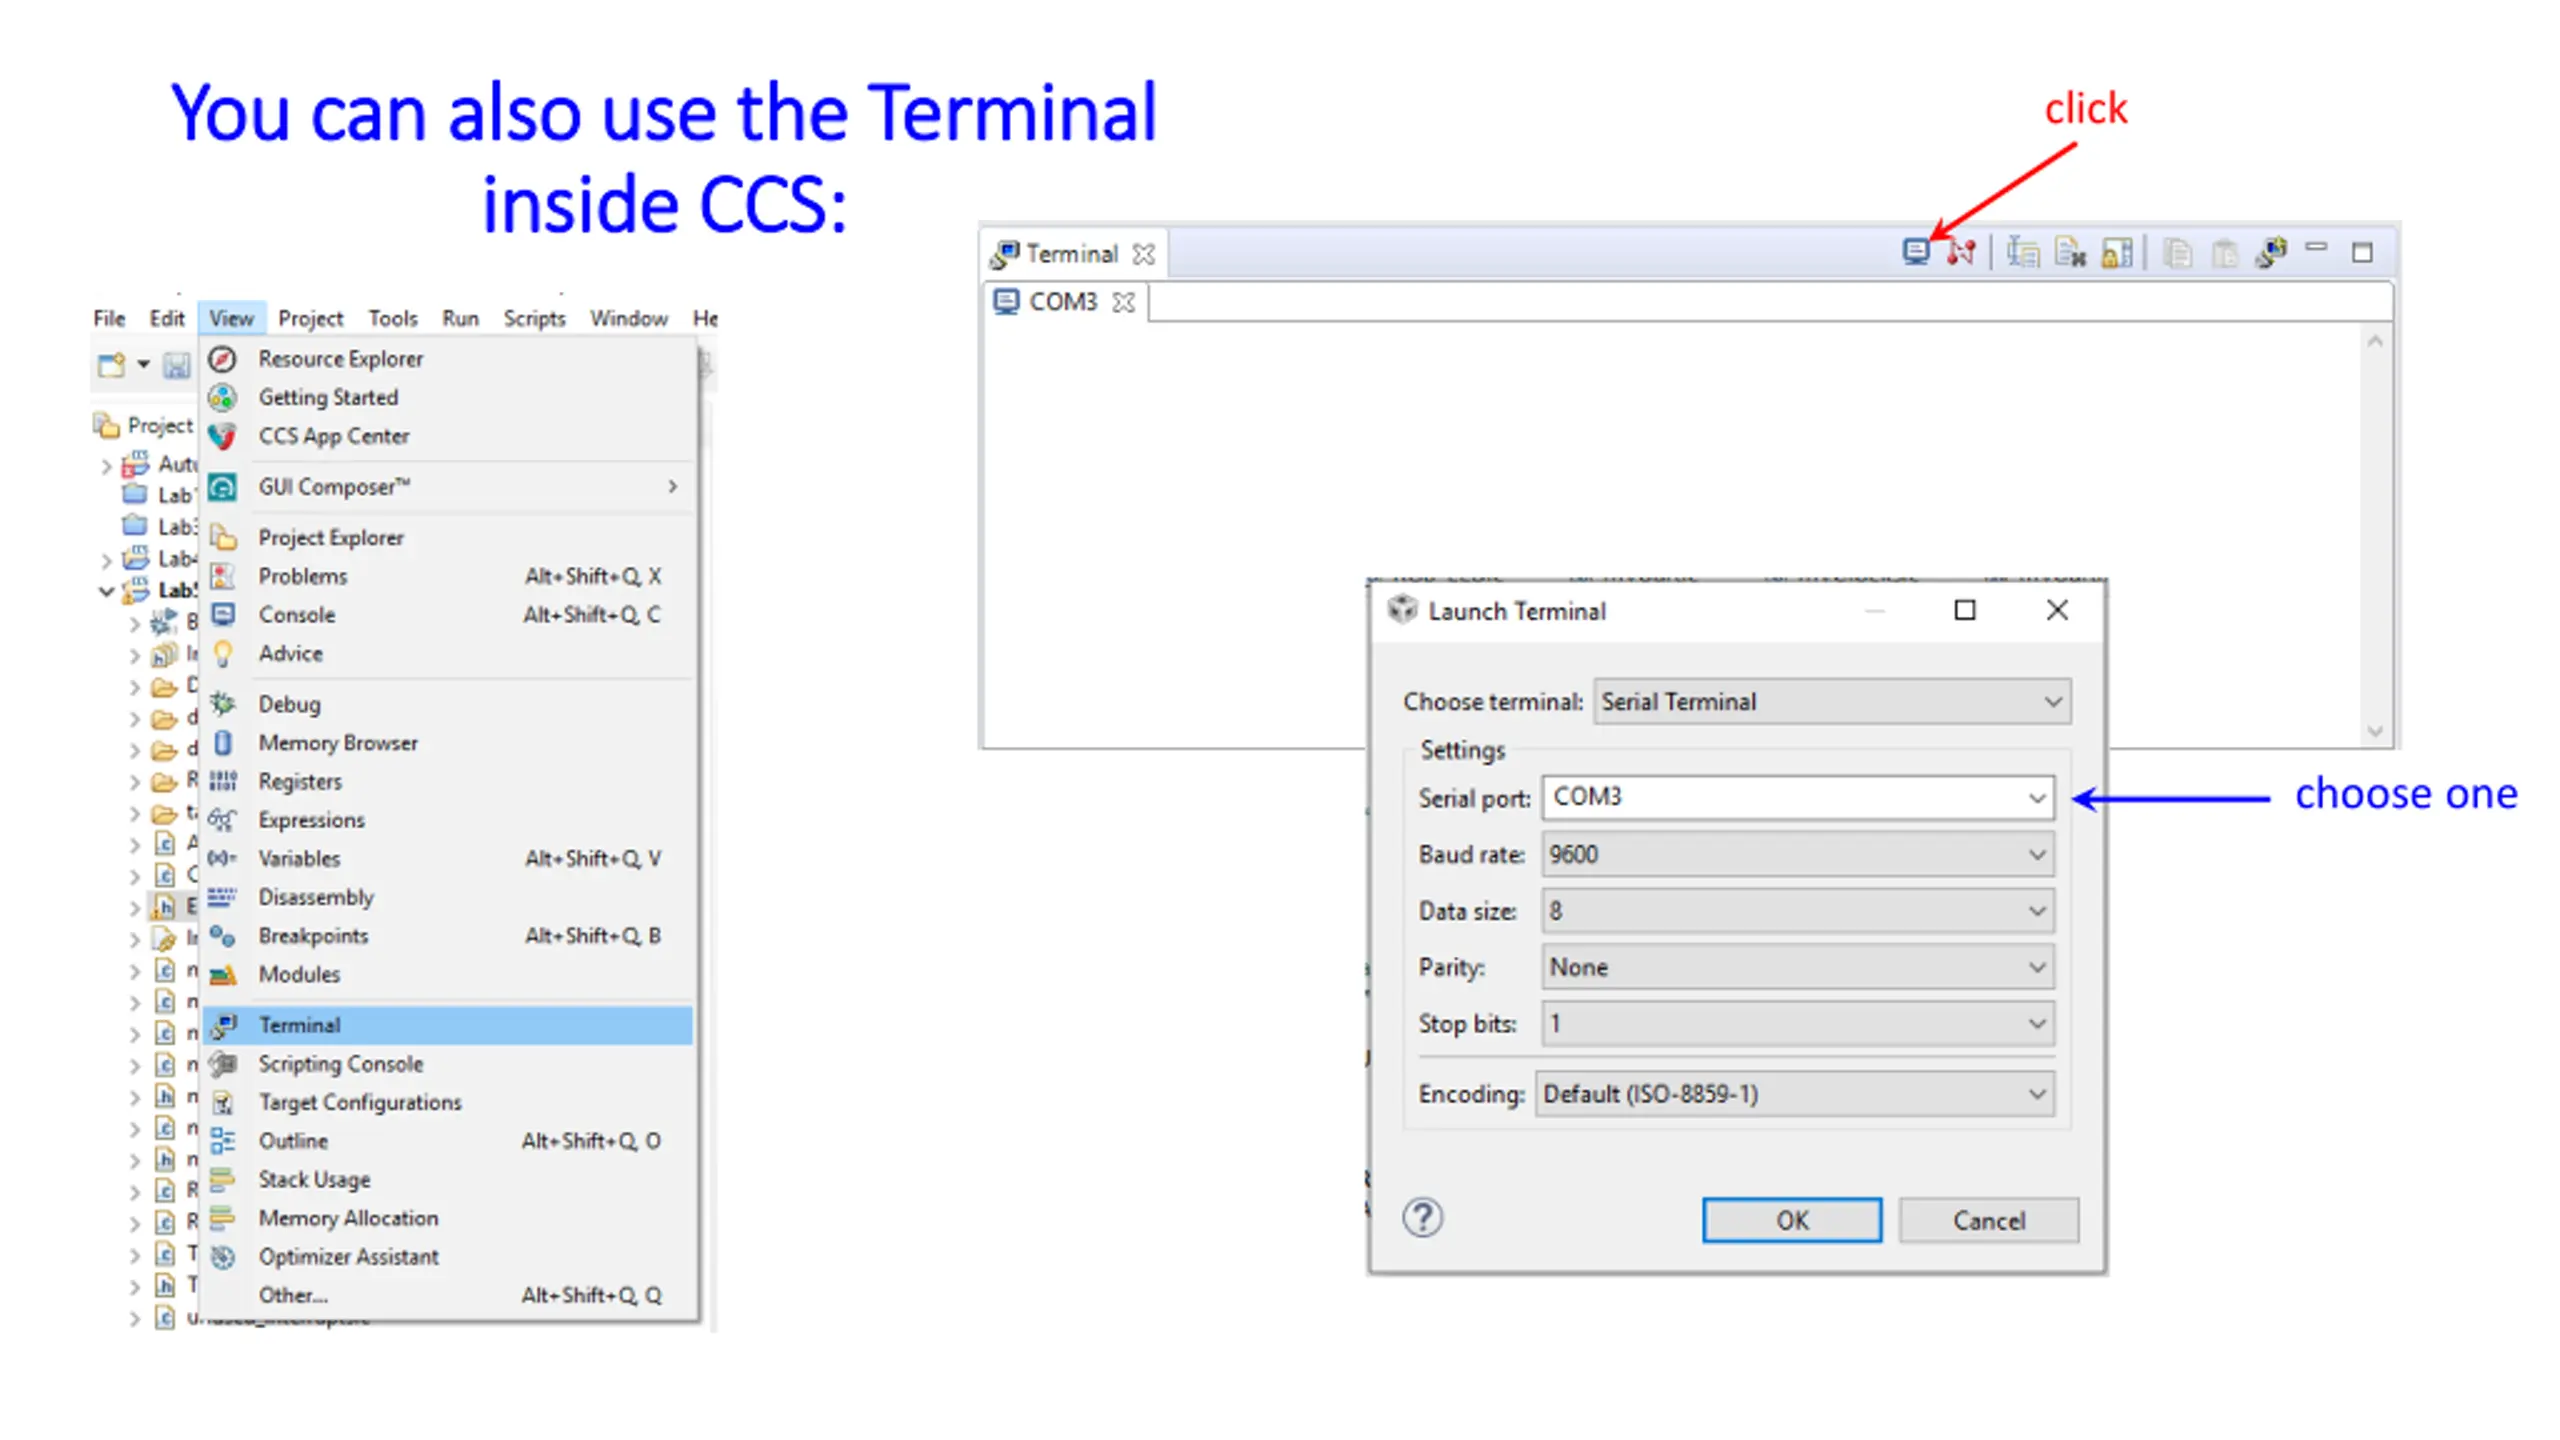Select the Terminal view tab
The width and height of the screenshot is (2560, 1440).
1073,254
